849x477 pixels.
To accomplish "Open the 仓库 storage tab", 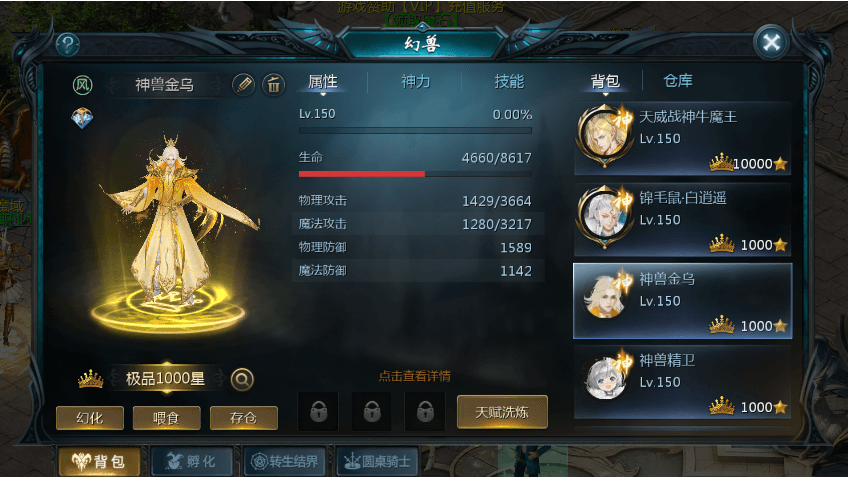I will click(x=678, y=81).
